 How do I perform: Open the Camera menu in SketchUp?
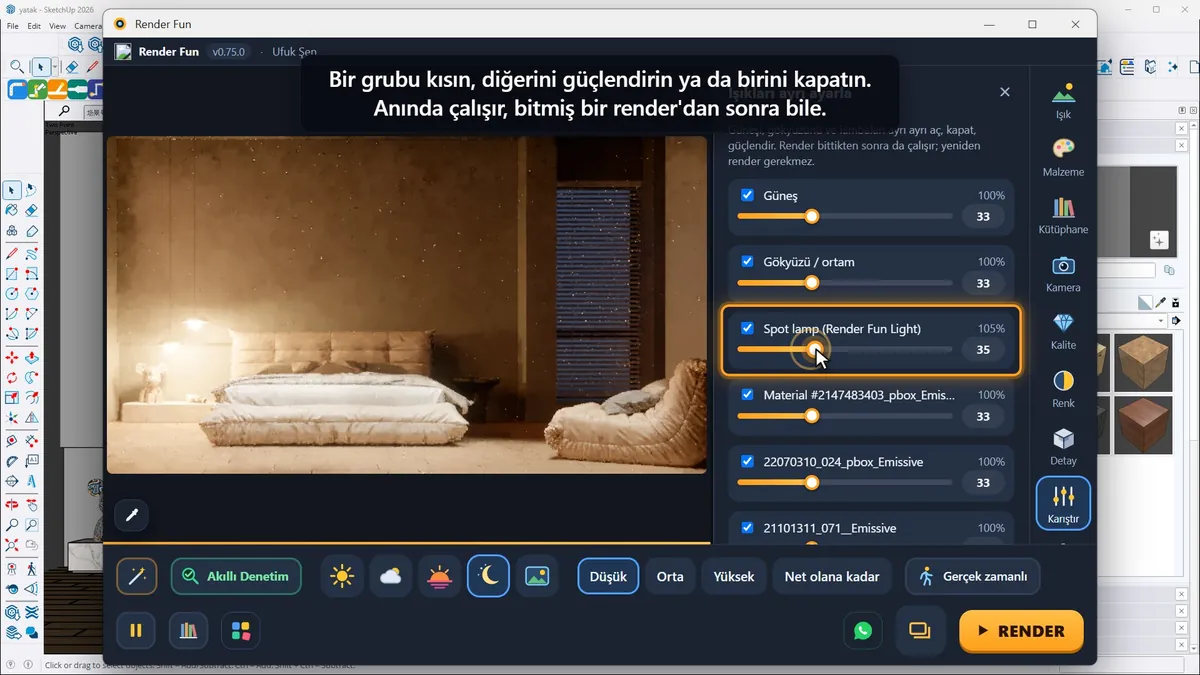tap(88, 26)
